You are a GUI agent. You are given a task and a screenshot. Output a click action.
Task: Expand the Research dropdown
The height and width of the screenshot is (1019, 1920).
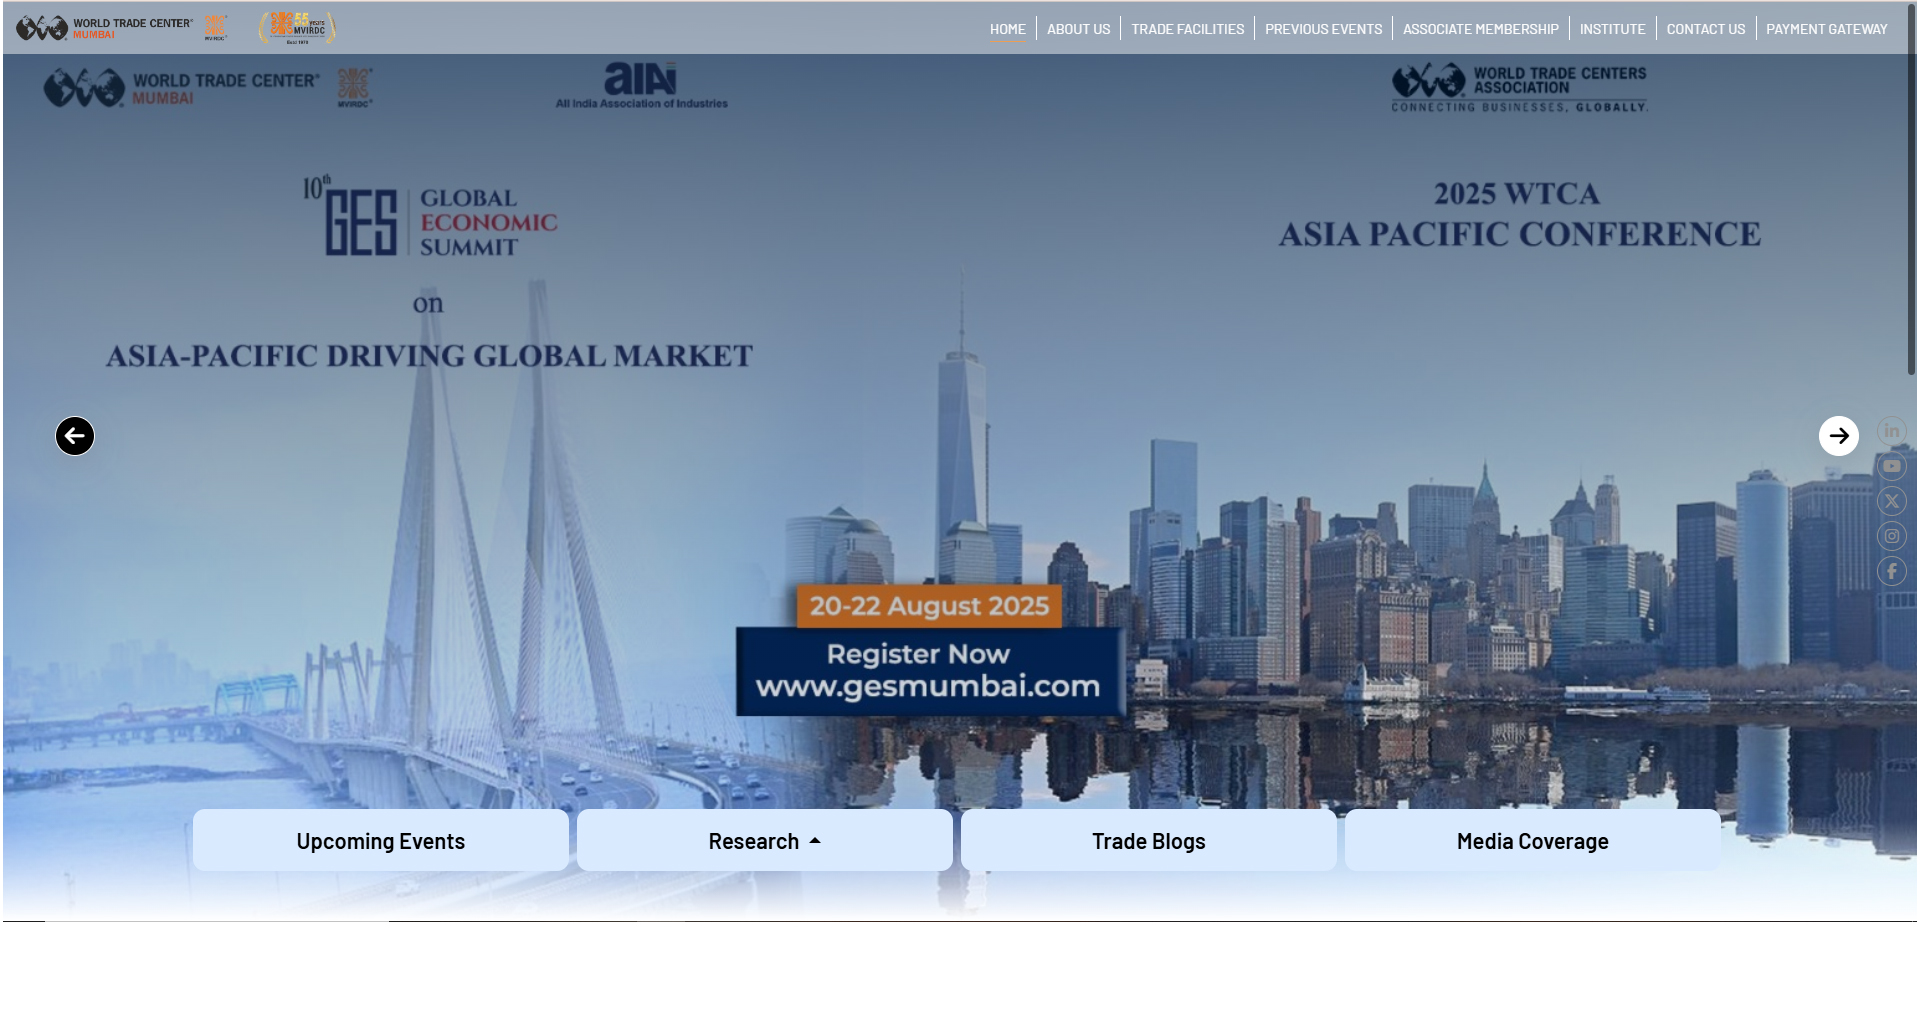coord(764,841)
